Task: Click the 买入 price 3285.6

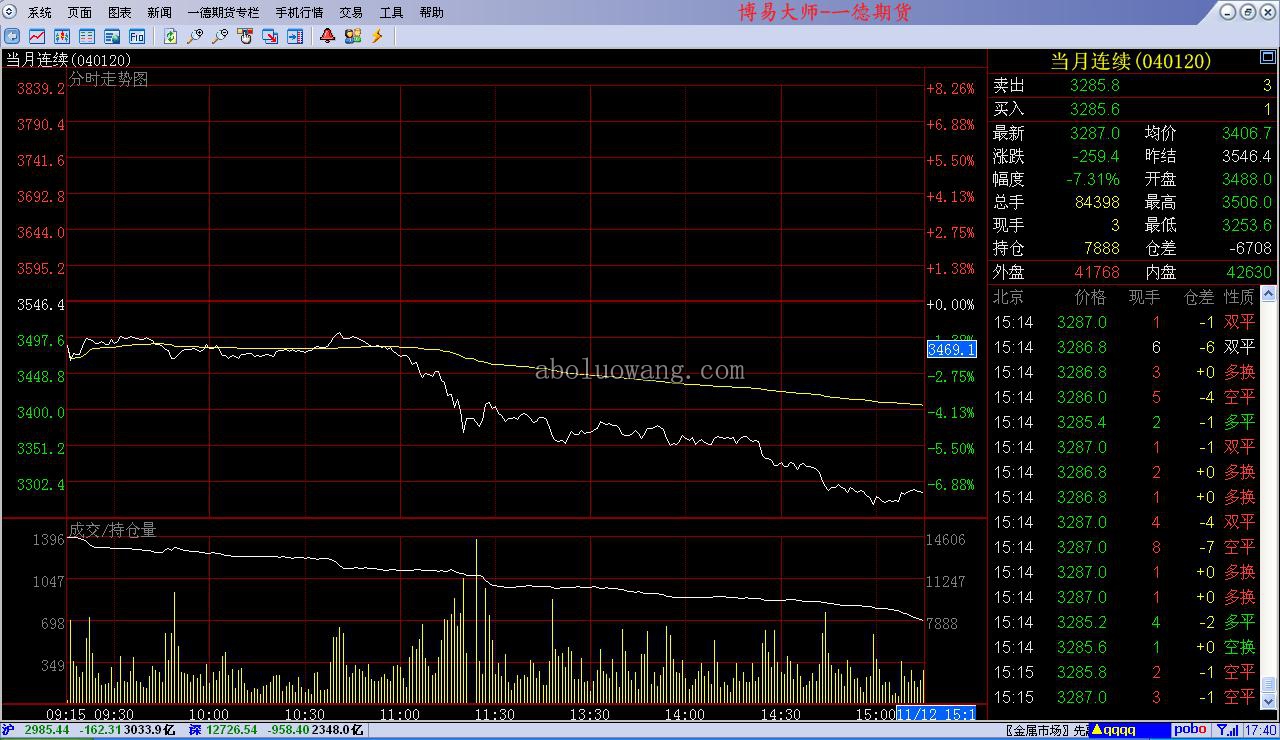Action: [1094, 109]
